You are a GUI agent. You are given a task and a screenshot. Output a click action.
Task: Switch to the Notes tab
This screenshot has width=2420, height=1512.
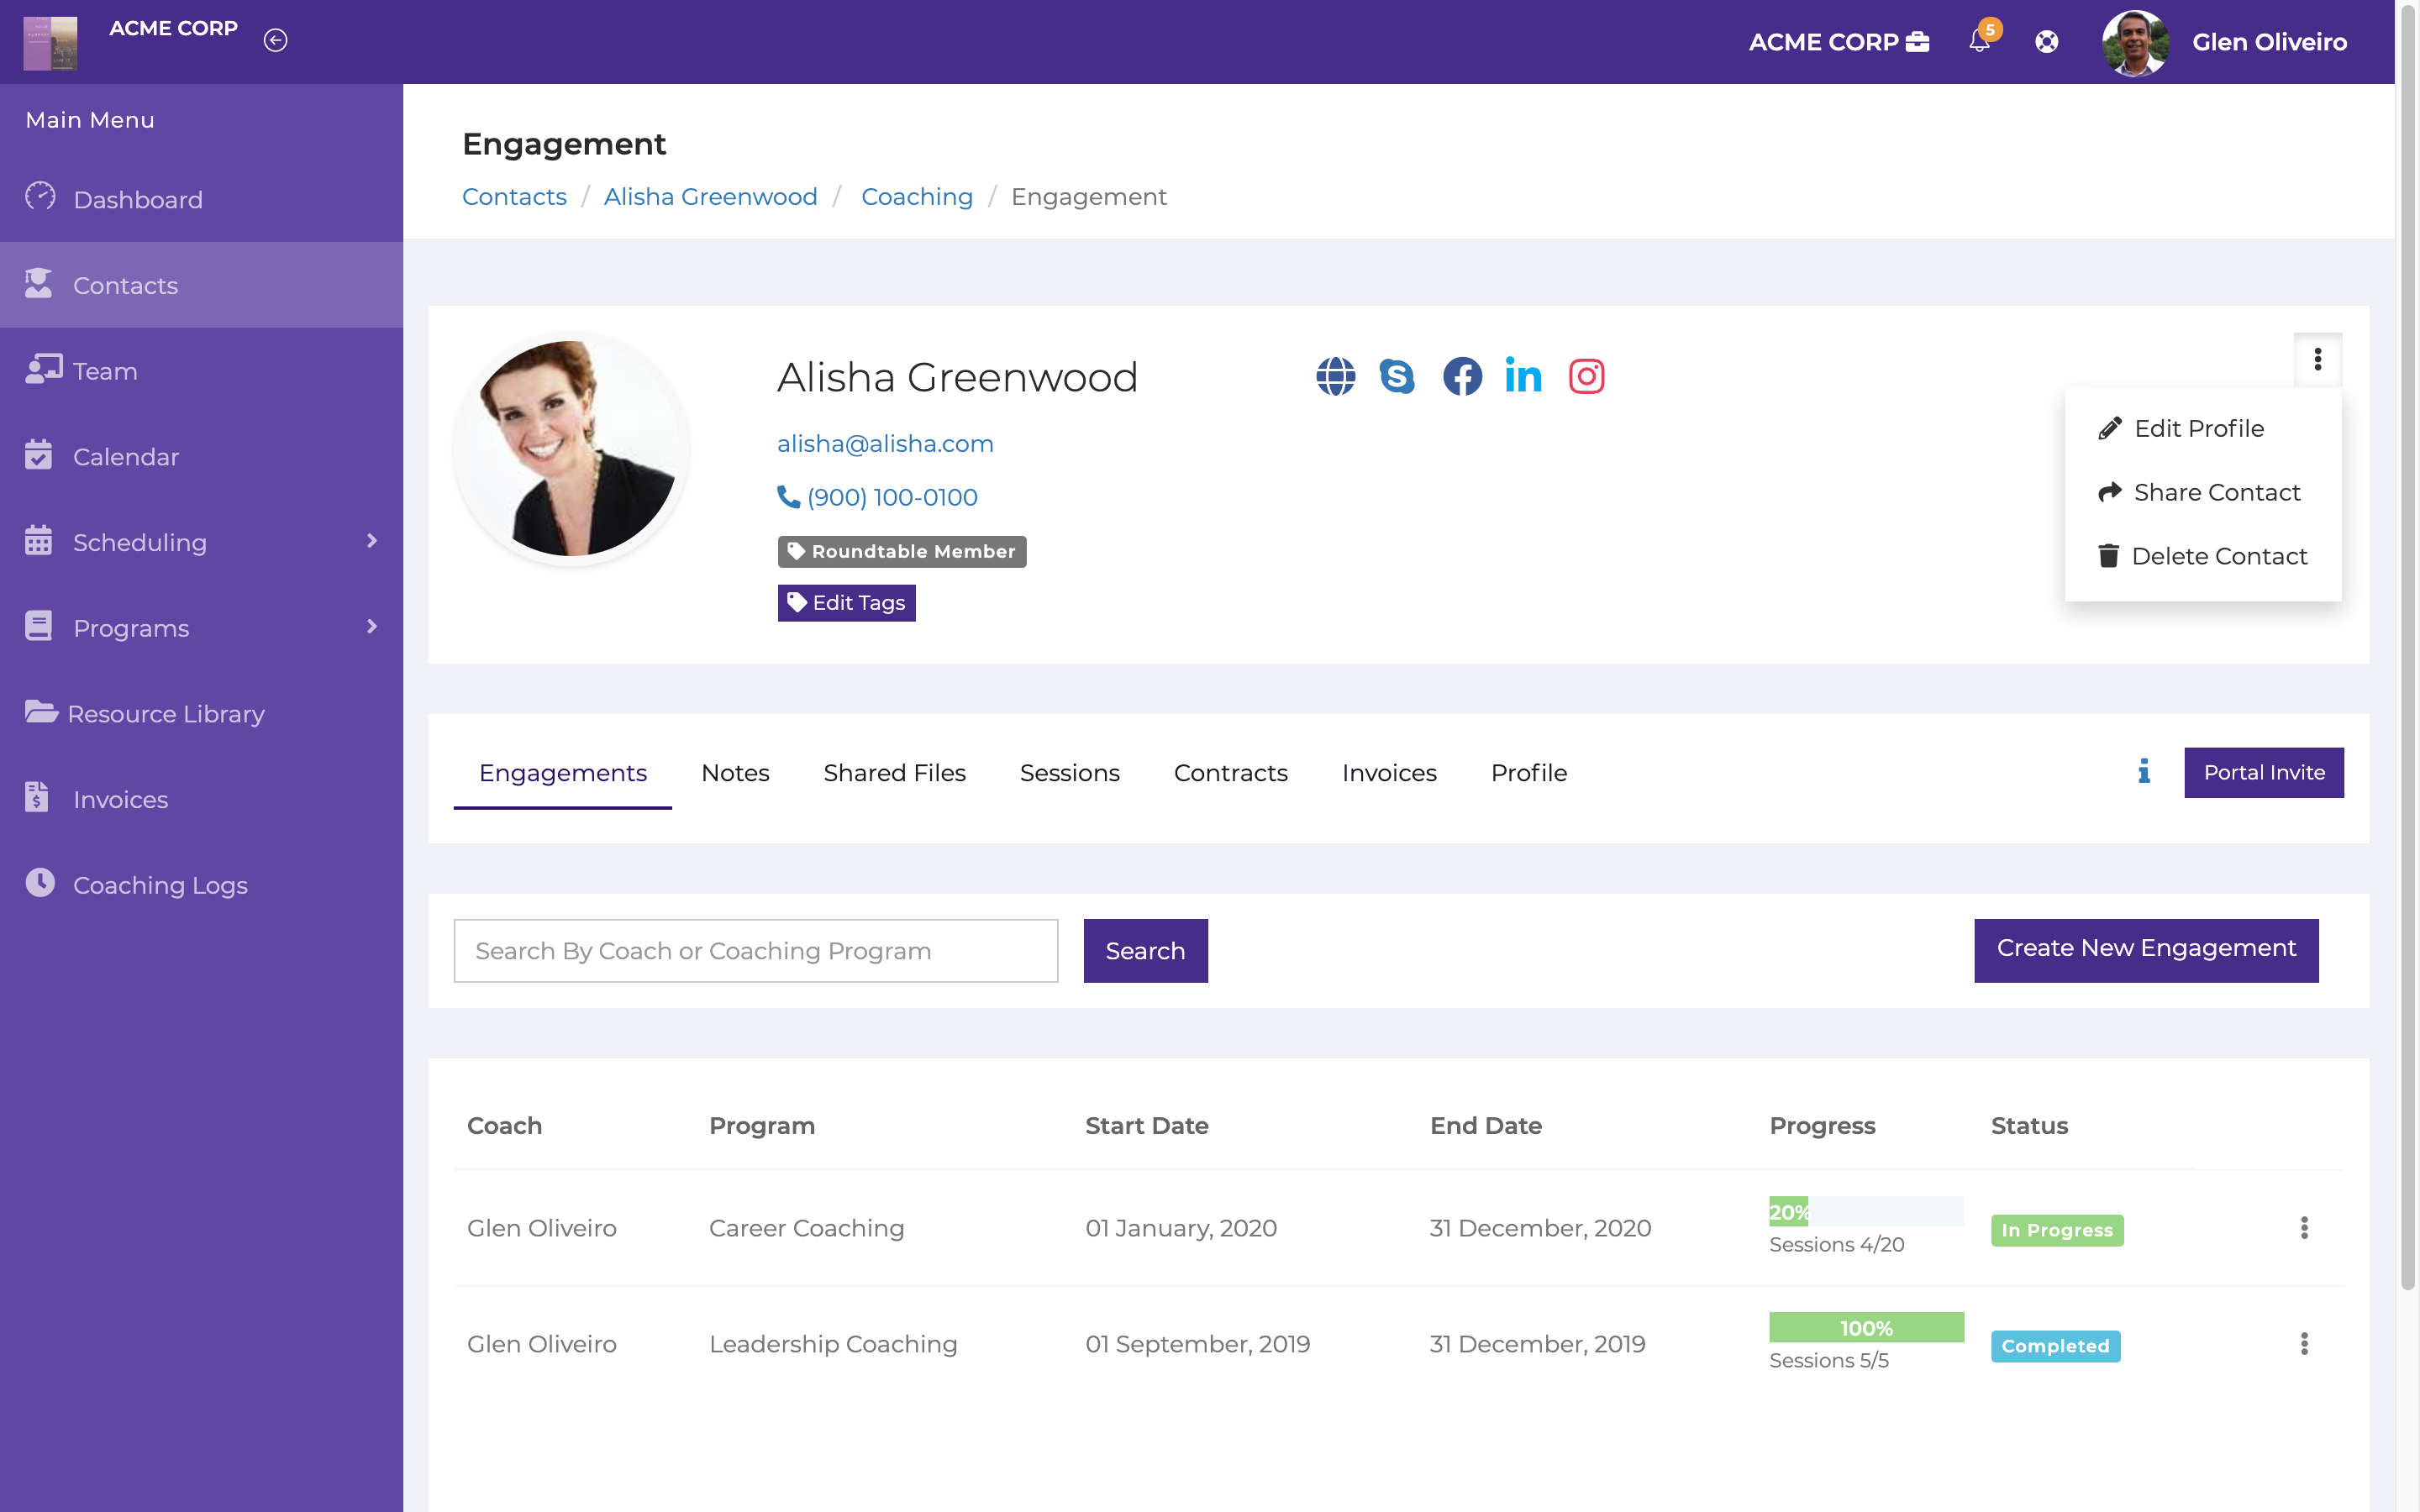(735, 773)
